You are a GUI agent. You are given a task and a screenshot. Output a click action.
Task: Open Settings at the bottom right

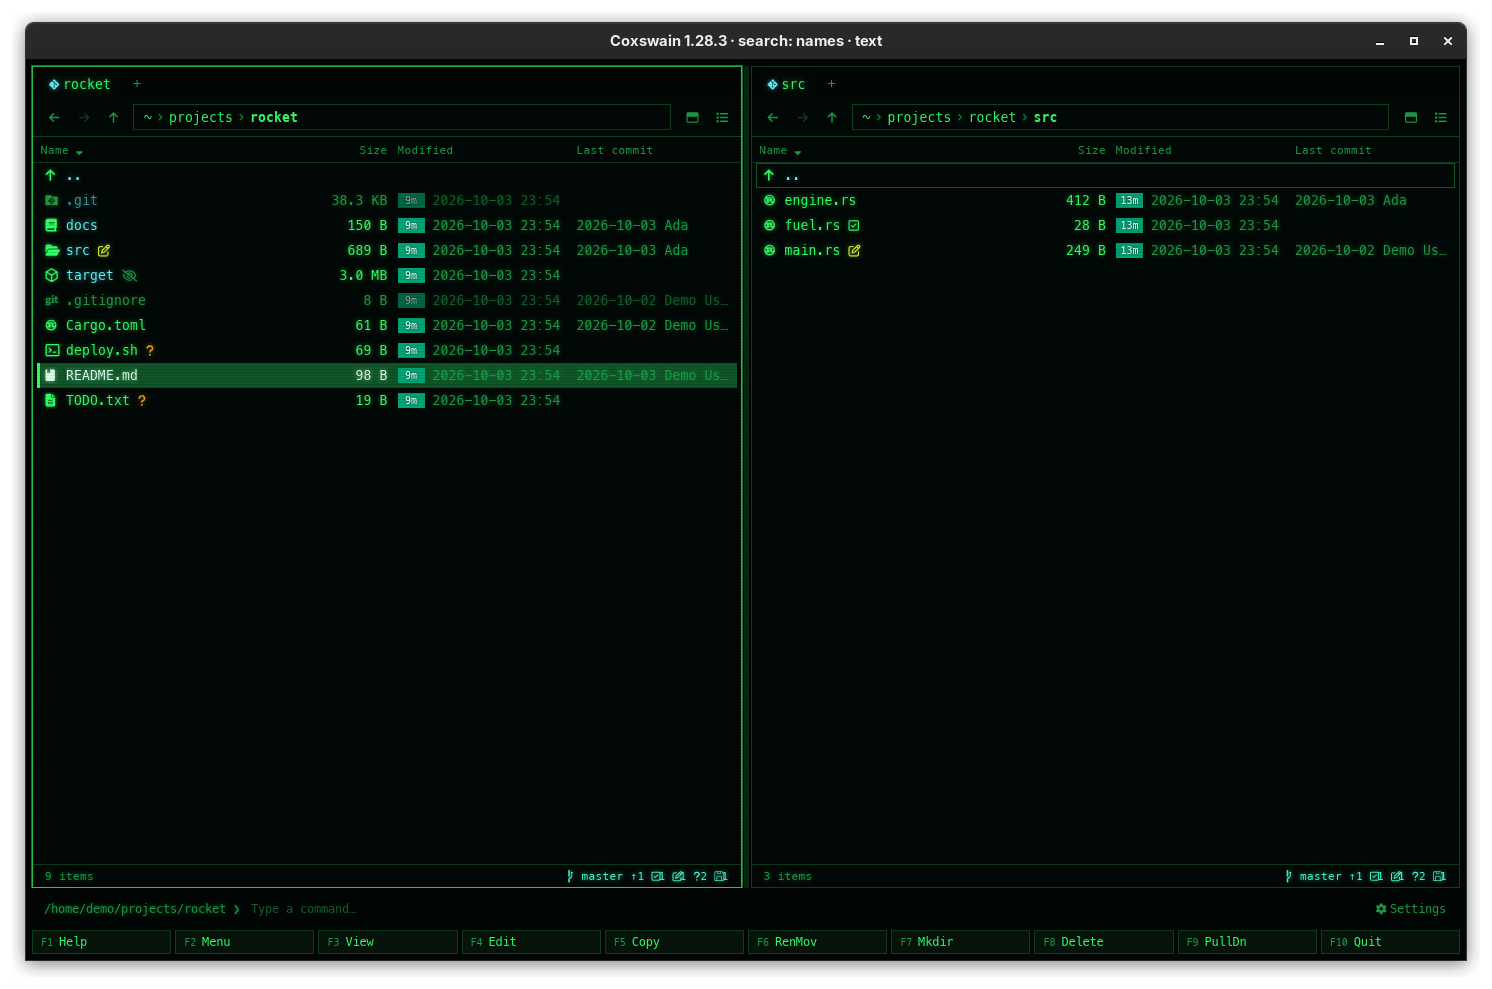tap(1410, 909)
